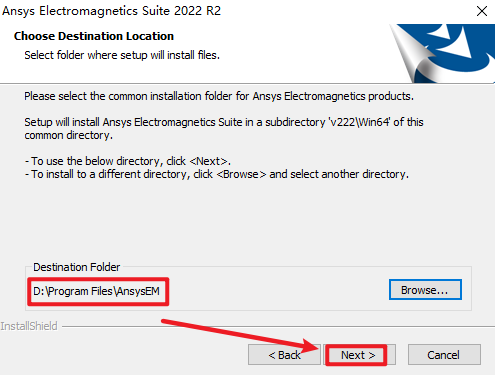This screenshot has width=495, height=375.
Task: Click the 'common directory.' text line
Action: click(x=69, y=135)
